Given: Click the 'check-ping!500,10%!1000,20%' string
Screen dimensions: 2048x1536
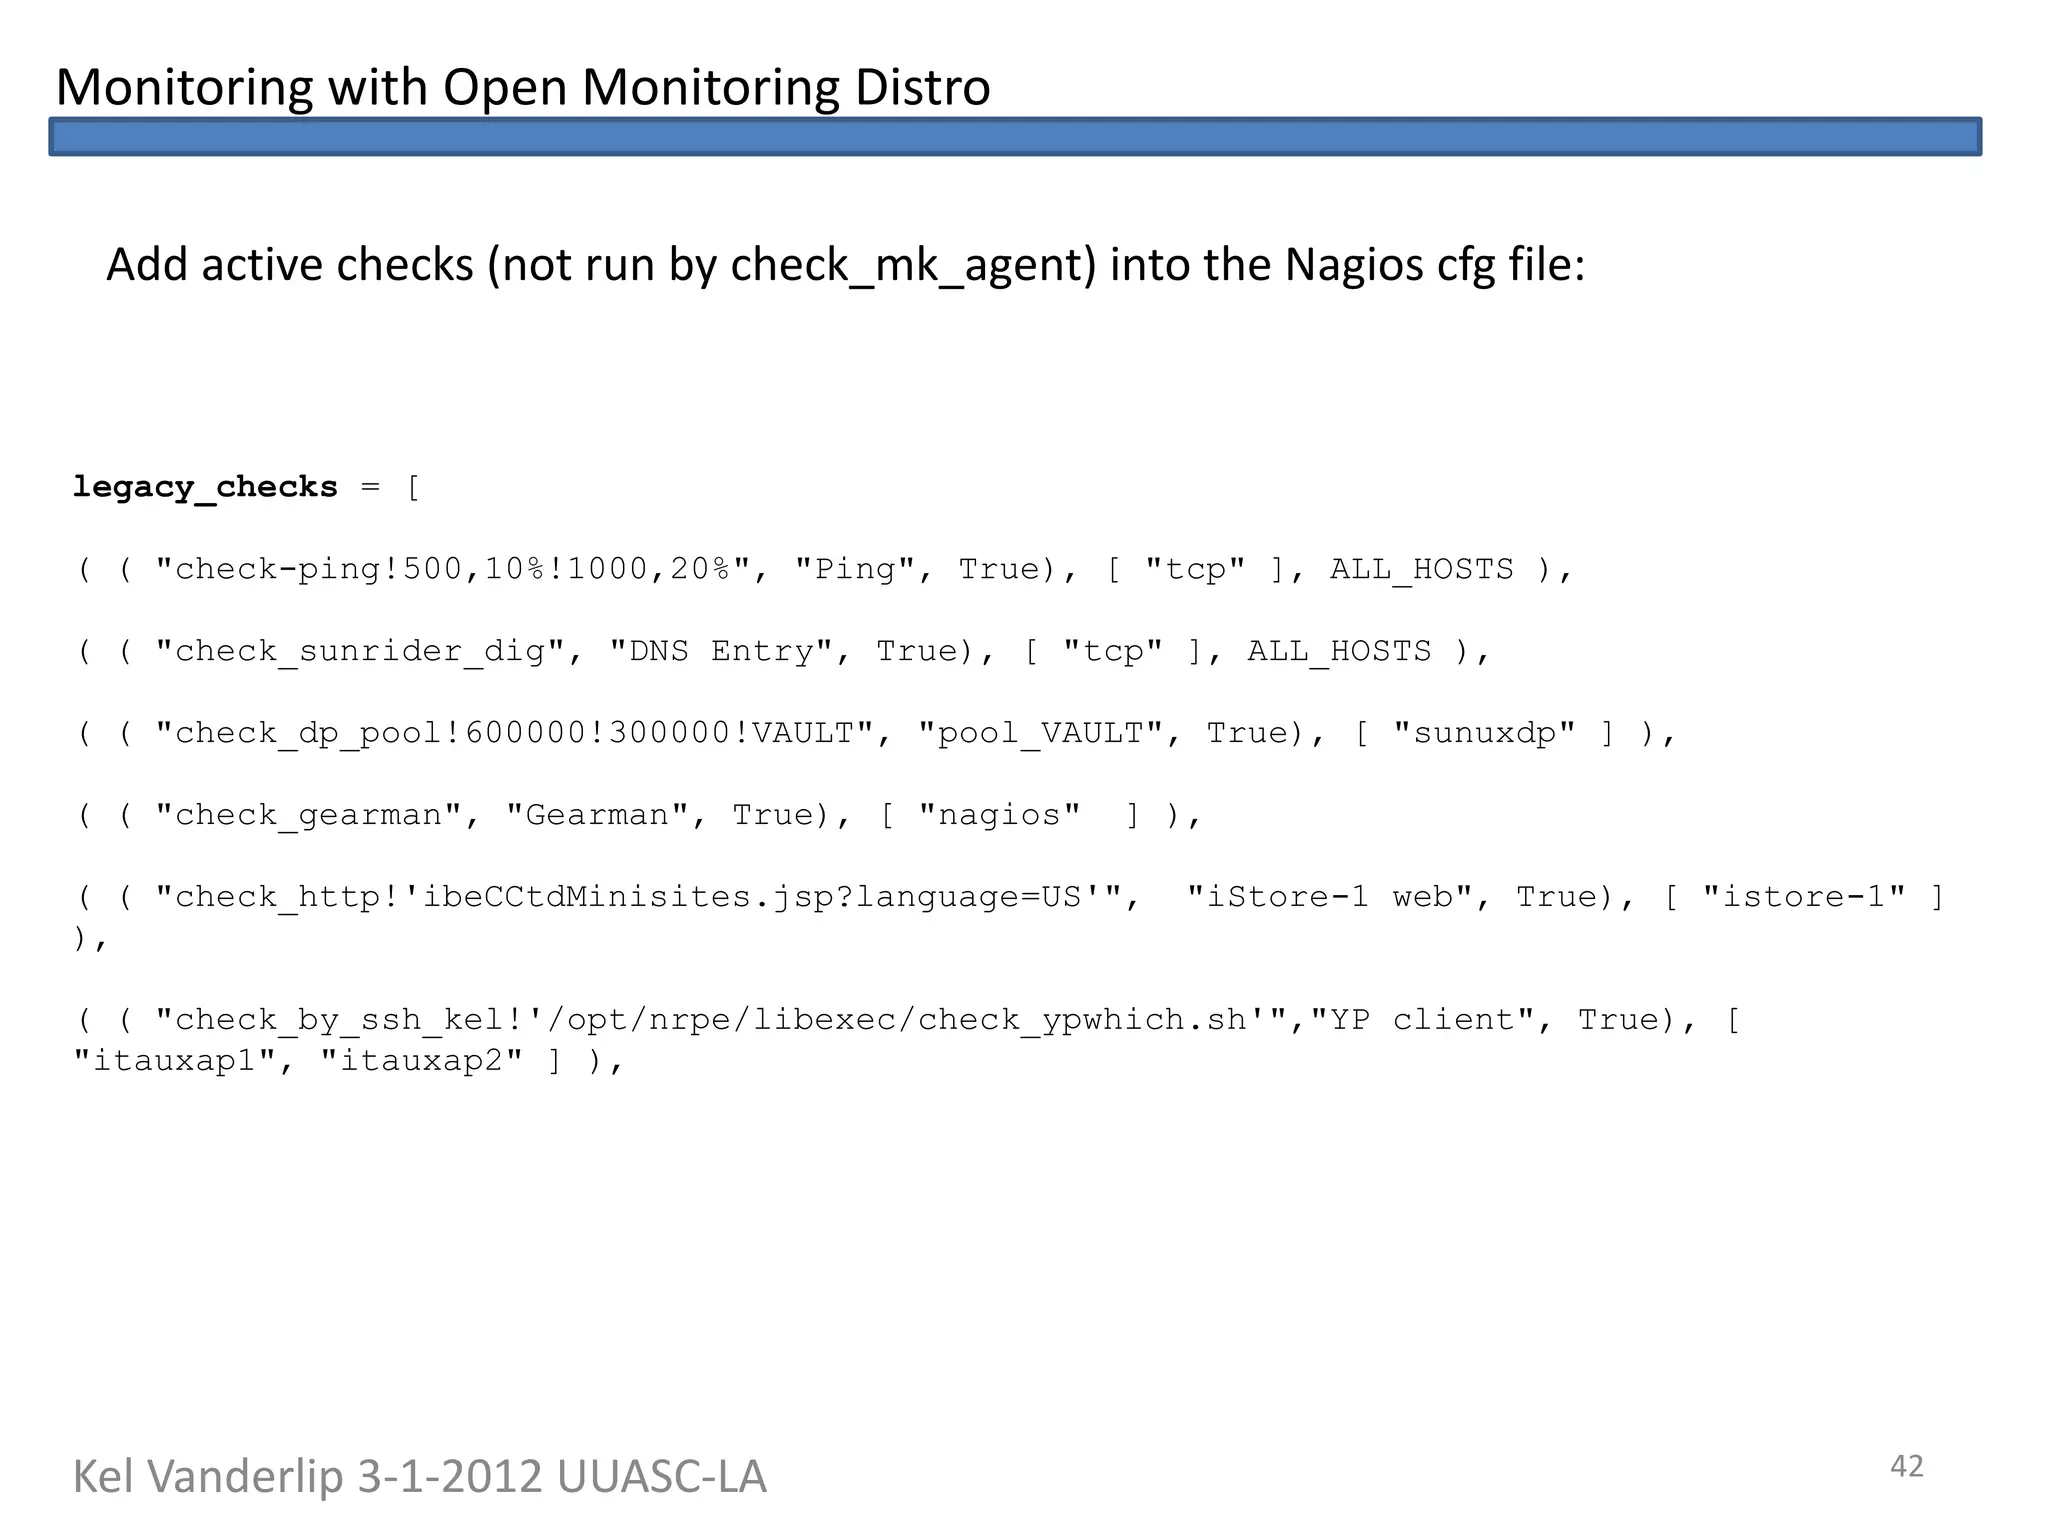Looking at the screenshot, I should pos(452,569).
